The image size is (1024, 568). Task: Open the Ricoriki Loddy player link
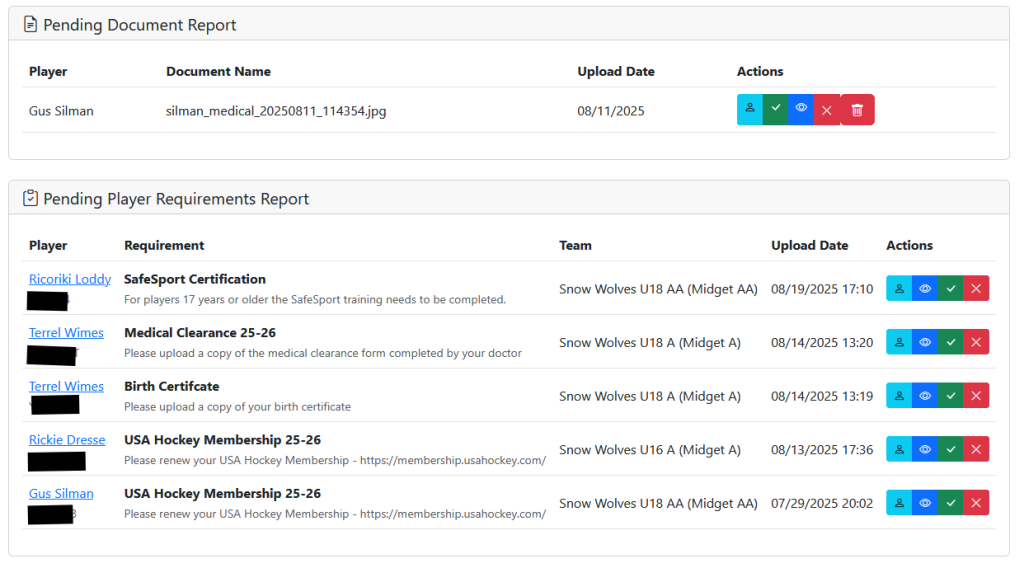pyautogui.click(x=70, y=279)
